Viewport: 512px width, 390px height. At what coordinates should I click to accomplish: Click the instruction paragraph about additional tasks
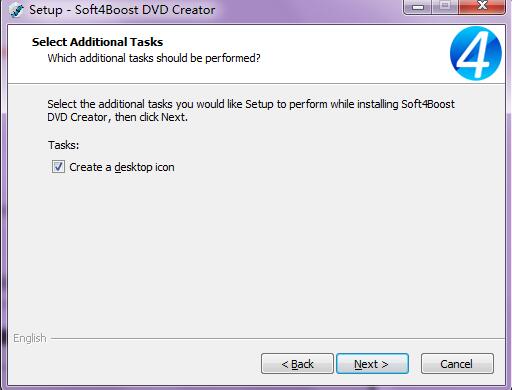pyautogui.click(x=251, y=111)
